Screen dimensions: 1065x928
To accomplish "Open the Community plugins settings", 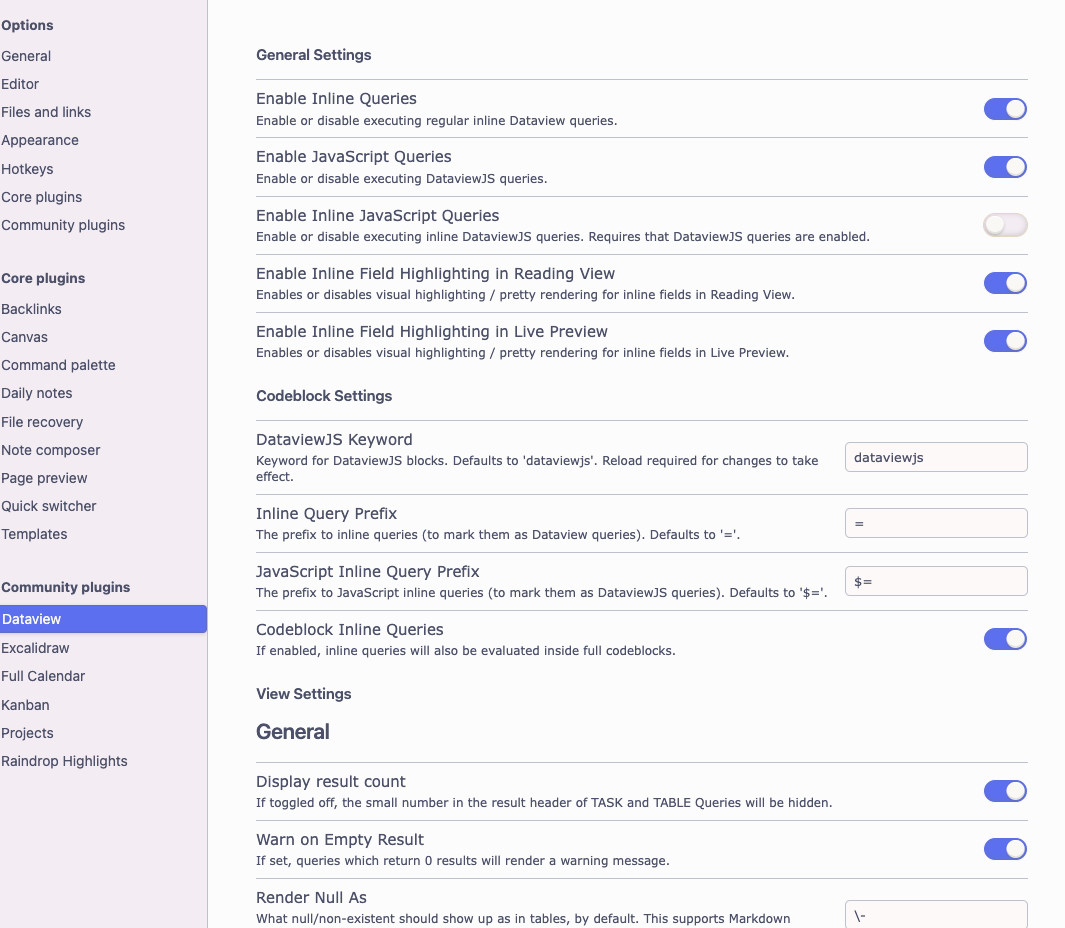I will (x=63, y=225).
